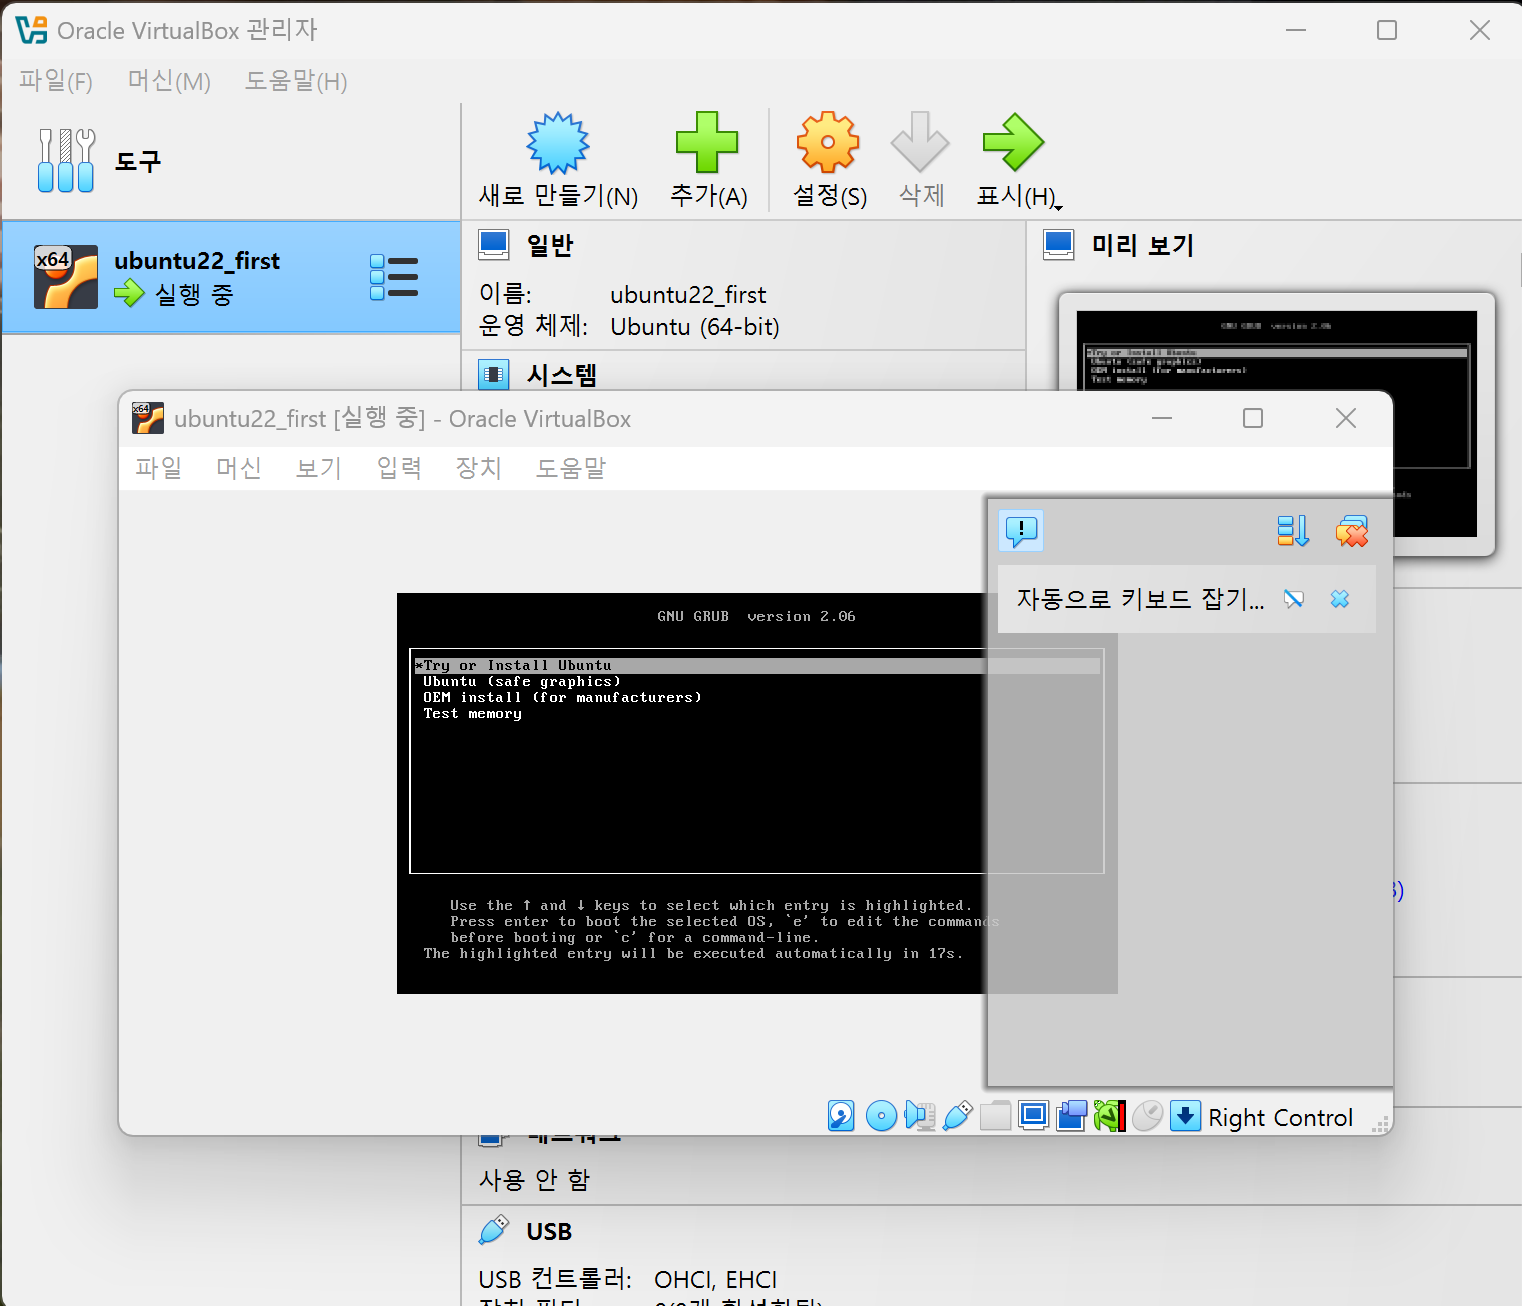1522x1306 pixels.
Task: Click the 삭제 gray arrow icon
Action: pyautogui.click(x=920, y=142)
